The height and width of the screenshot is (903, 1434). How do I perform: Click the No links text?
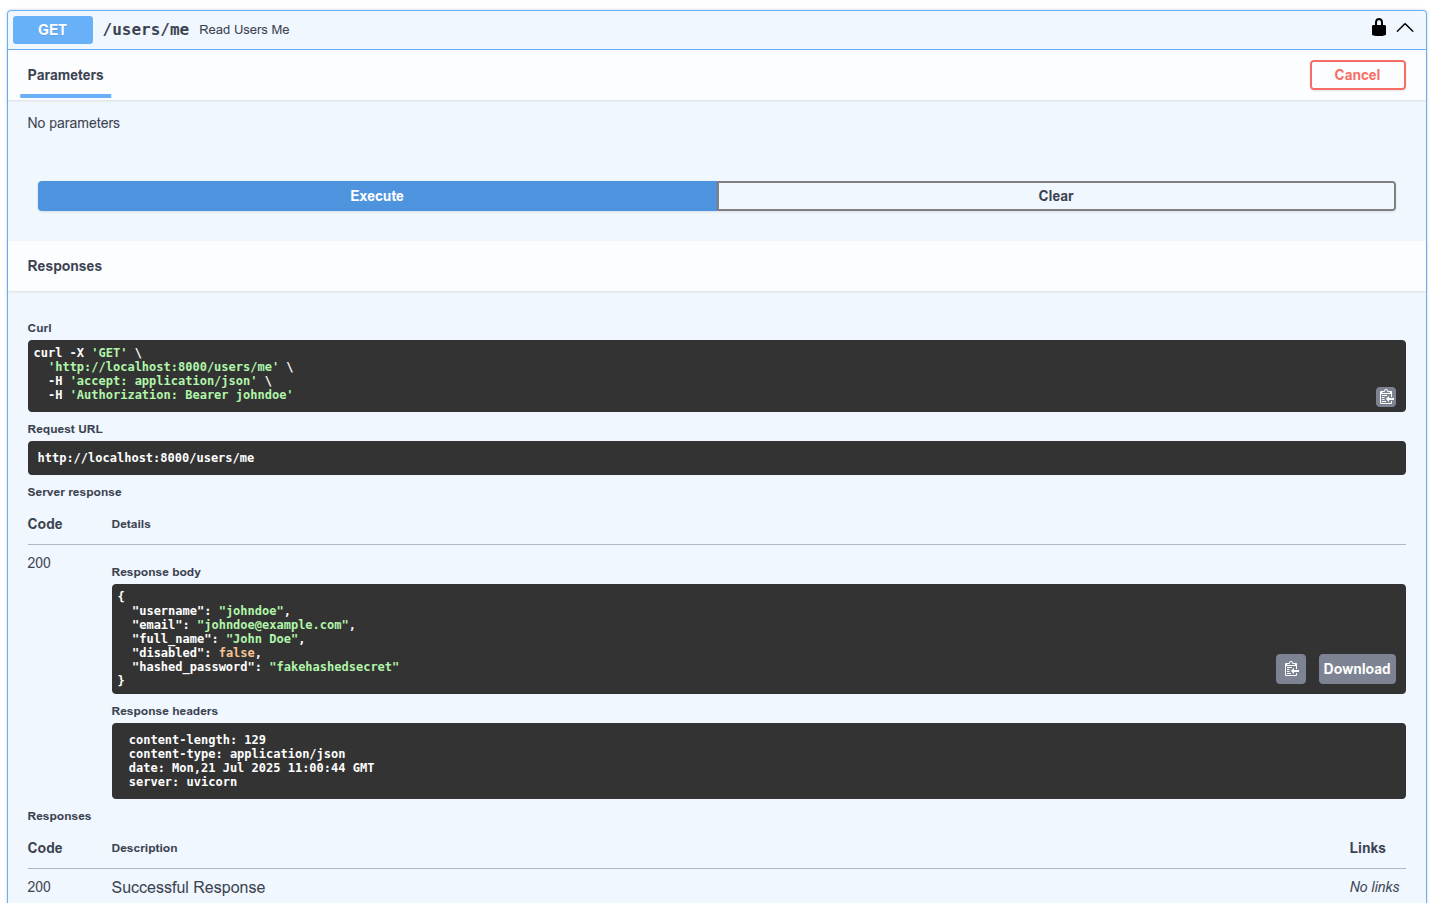click(1374, 887)
